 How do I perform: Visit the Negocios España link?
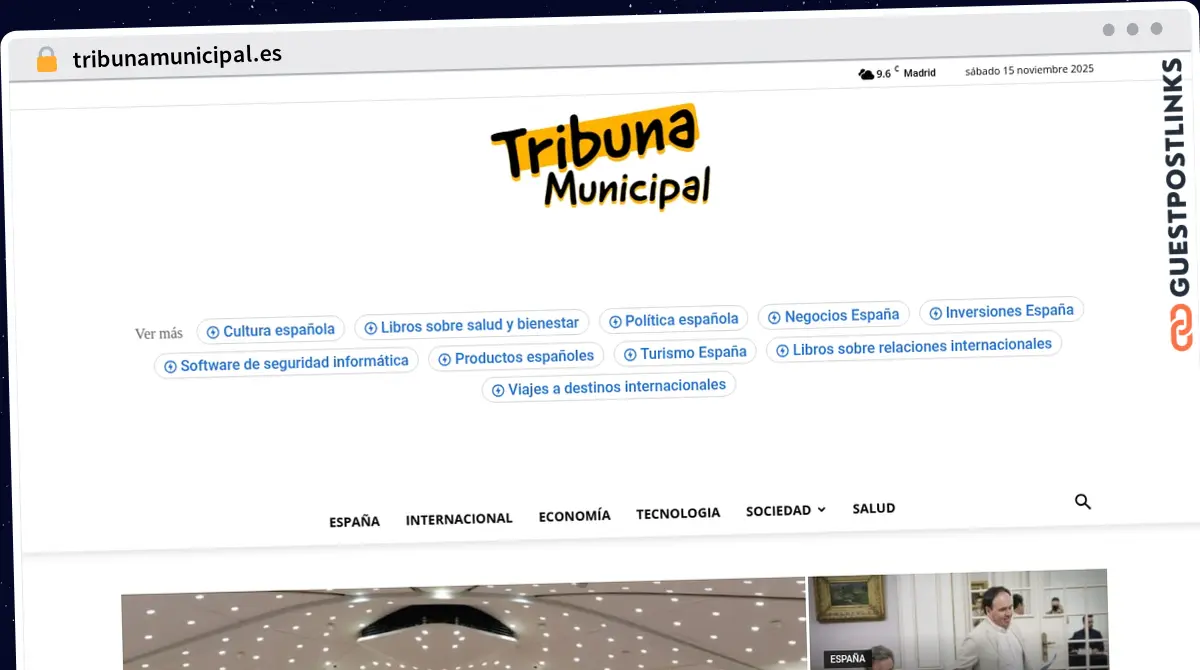point(834,315)
